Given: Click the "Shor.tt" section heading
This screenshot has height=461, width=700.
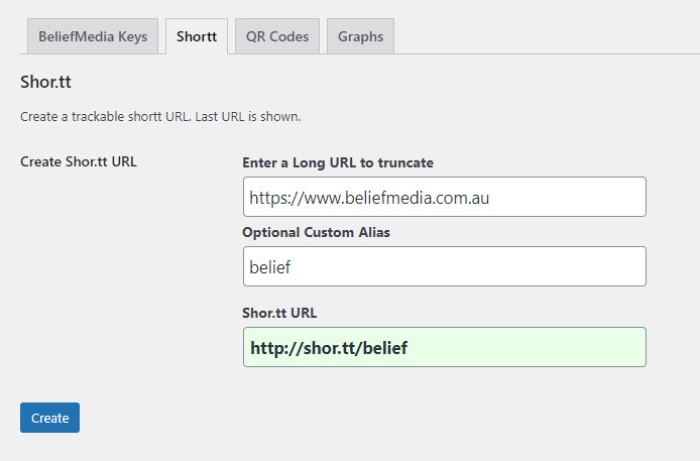Looking at the screenshot, I should (46, 82).
